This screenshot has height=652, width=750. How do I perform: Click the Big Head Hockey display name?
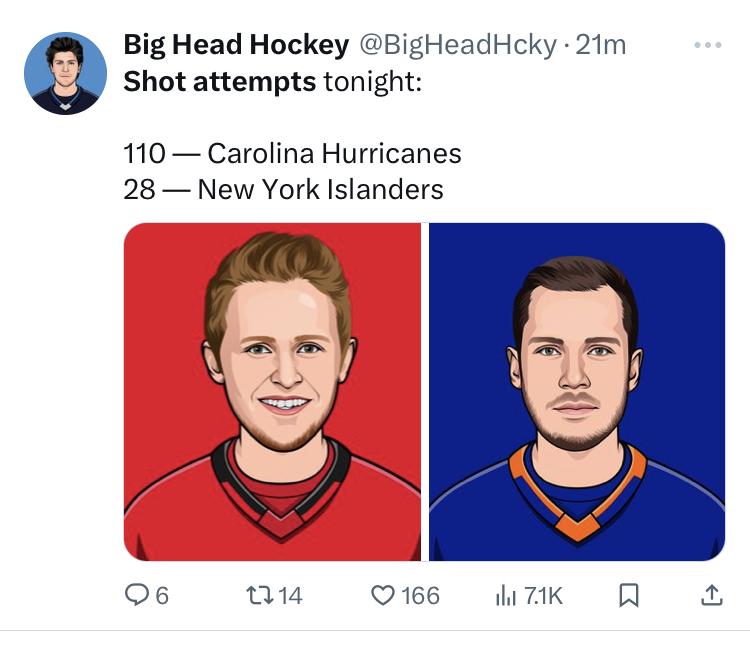(236, 45)
